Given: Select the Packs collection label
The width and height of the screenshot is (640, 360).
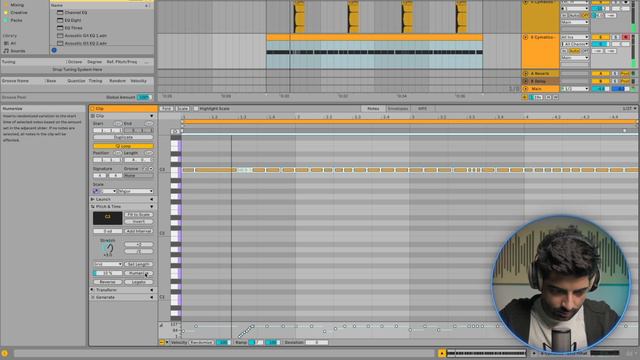Looking at the screenshot, I should pyautogui.click(x=16, y=20).
